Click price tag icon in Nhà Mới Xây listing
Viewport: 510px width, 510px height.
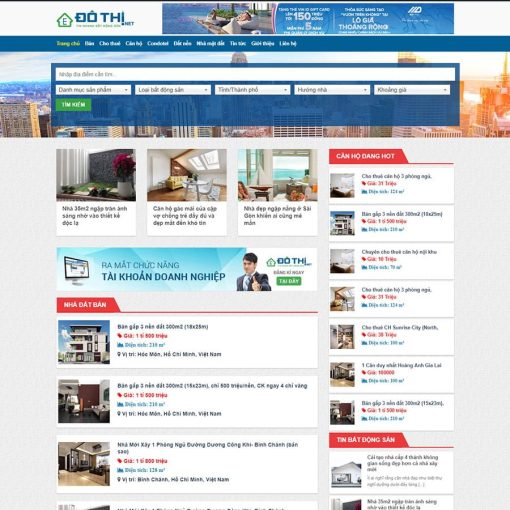click(x=120, y=461)
